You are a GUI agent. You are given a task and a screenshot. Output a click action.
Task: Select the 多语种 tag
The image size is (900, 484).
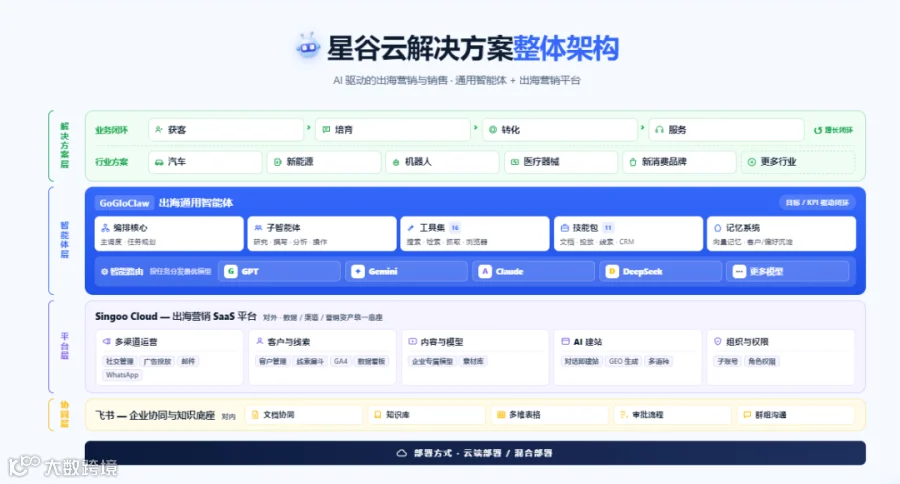659,361
